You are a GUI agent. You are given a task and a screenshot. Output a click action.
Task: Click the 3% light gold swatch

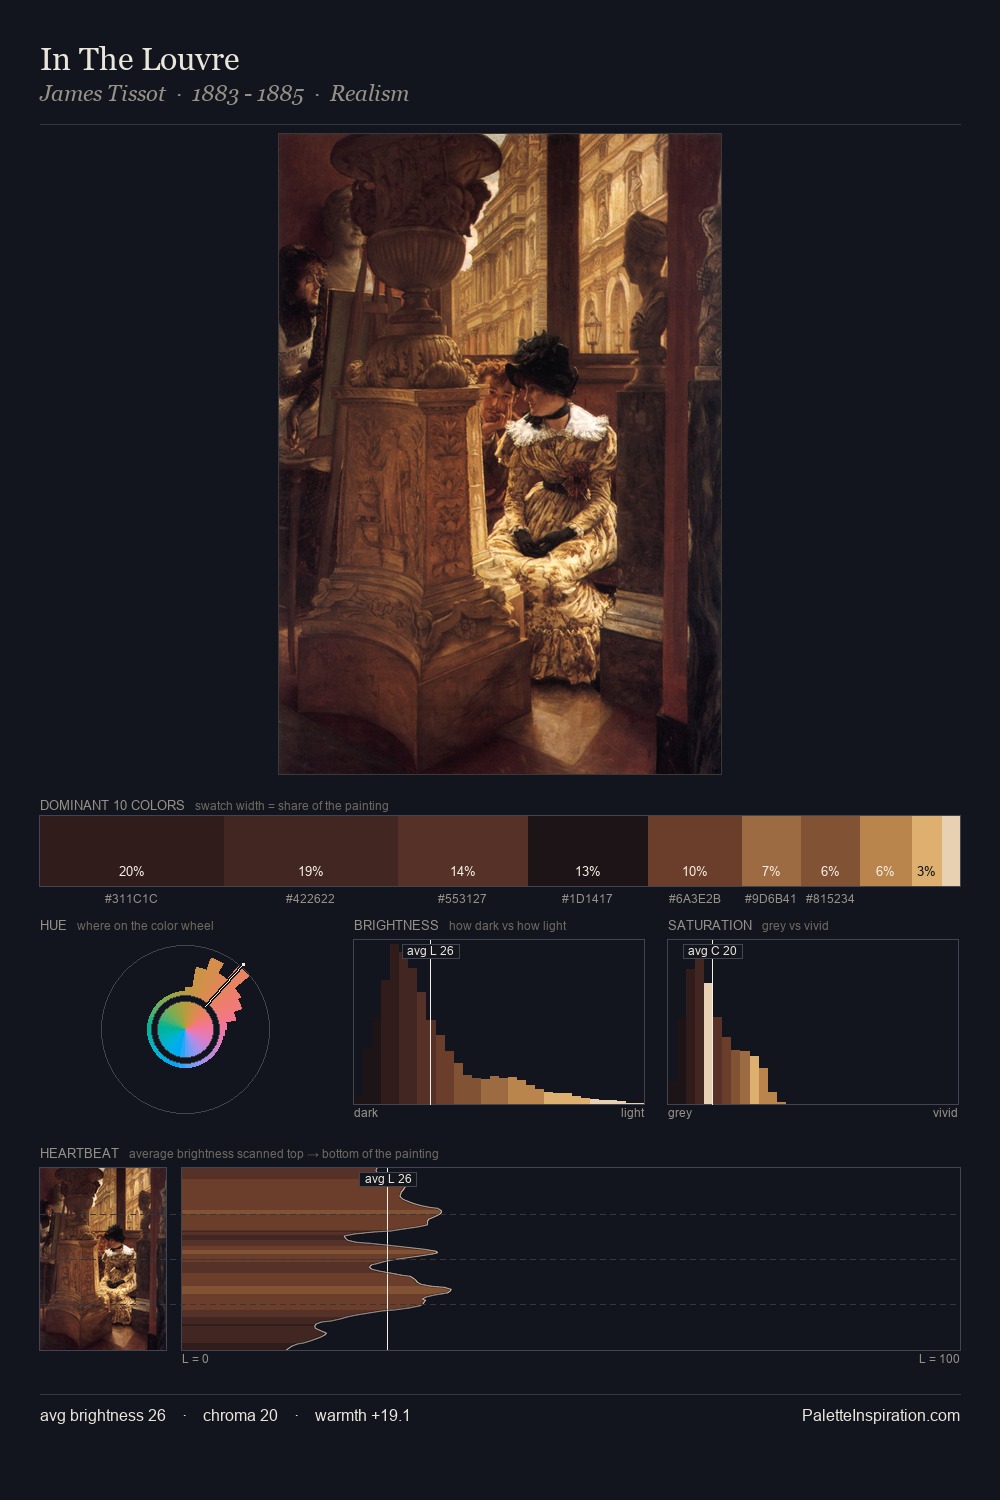(x=927, y=851)
